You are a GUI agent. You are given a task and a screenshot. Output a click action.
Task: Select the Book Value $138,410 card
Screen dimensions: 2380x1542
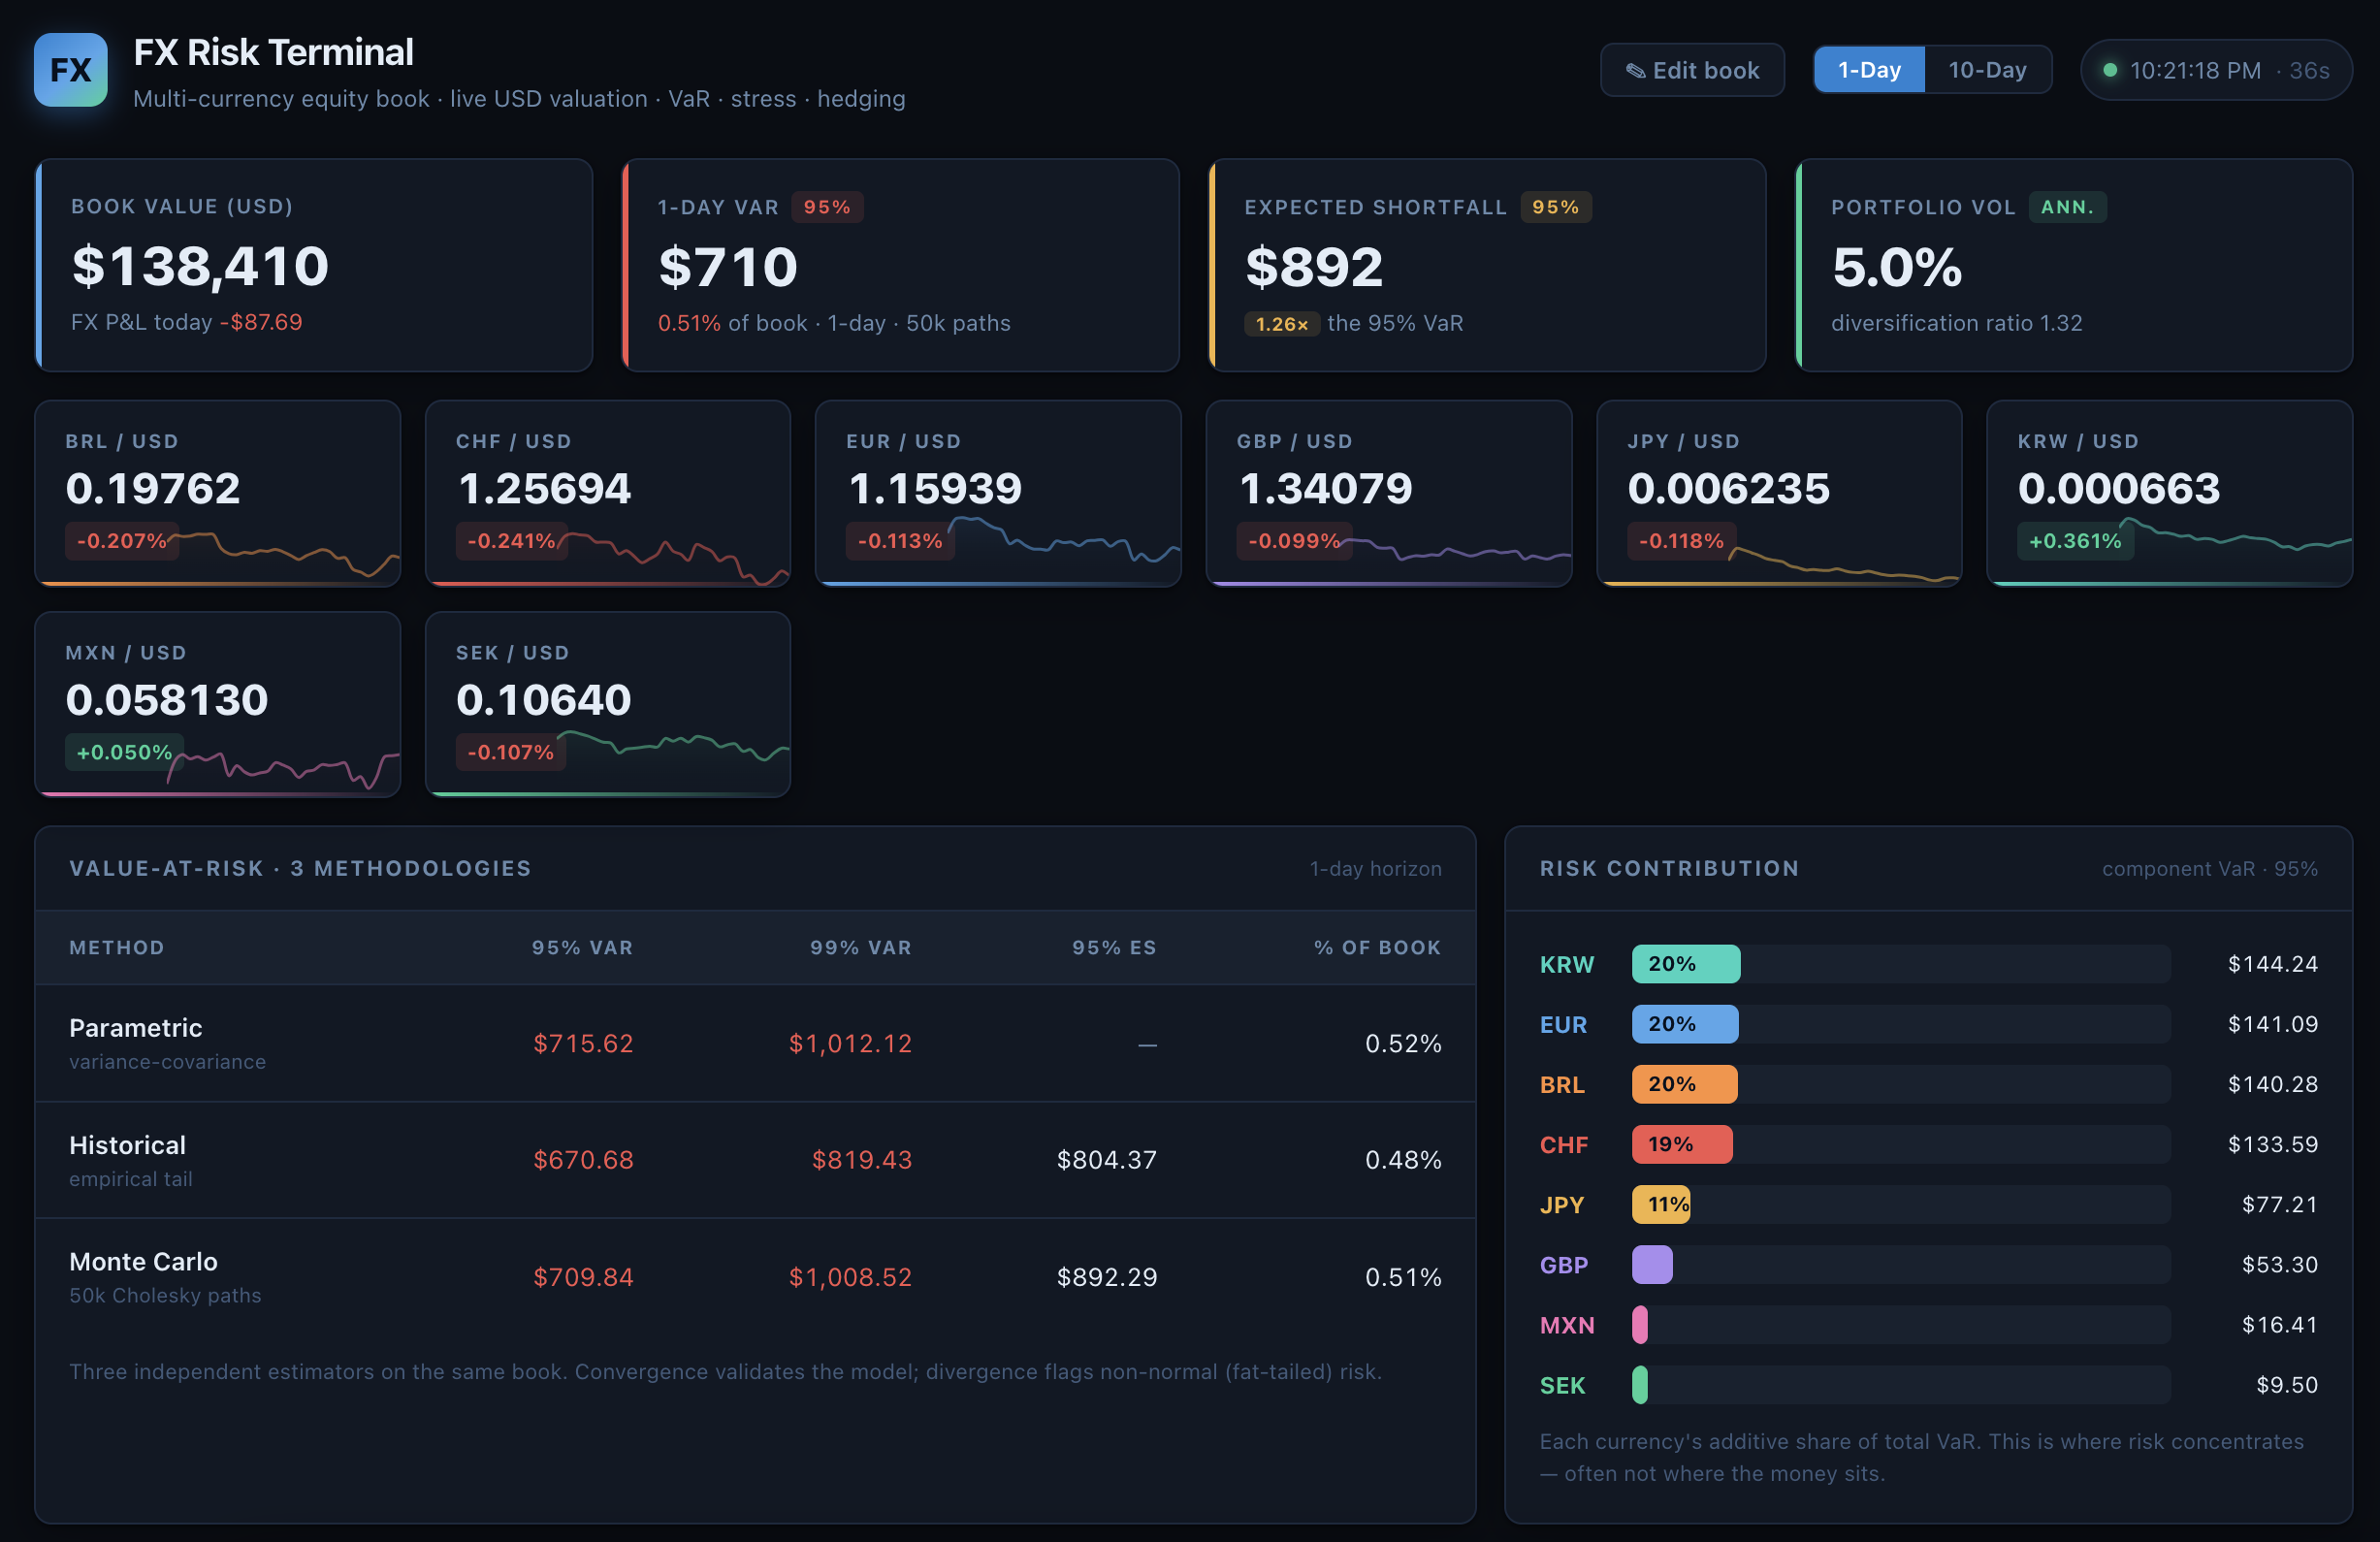point(314,265)
